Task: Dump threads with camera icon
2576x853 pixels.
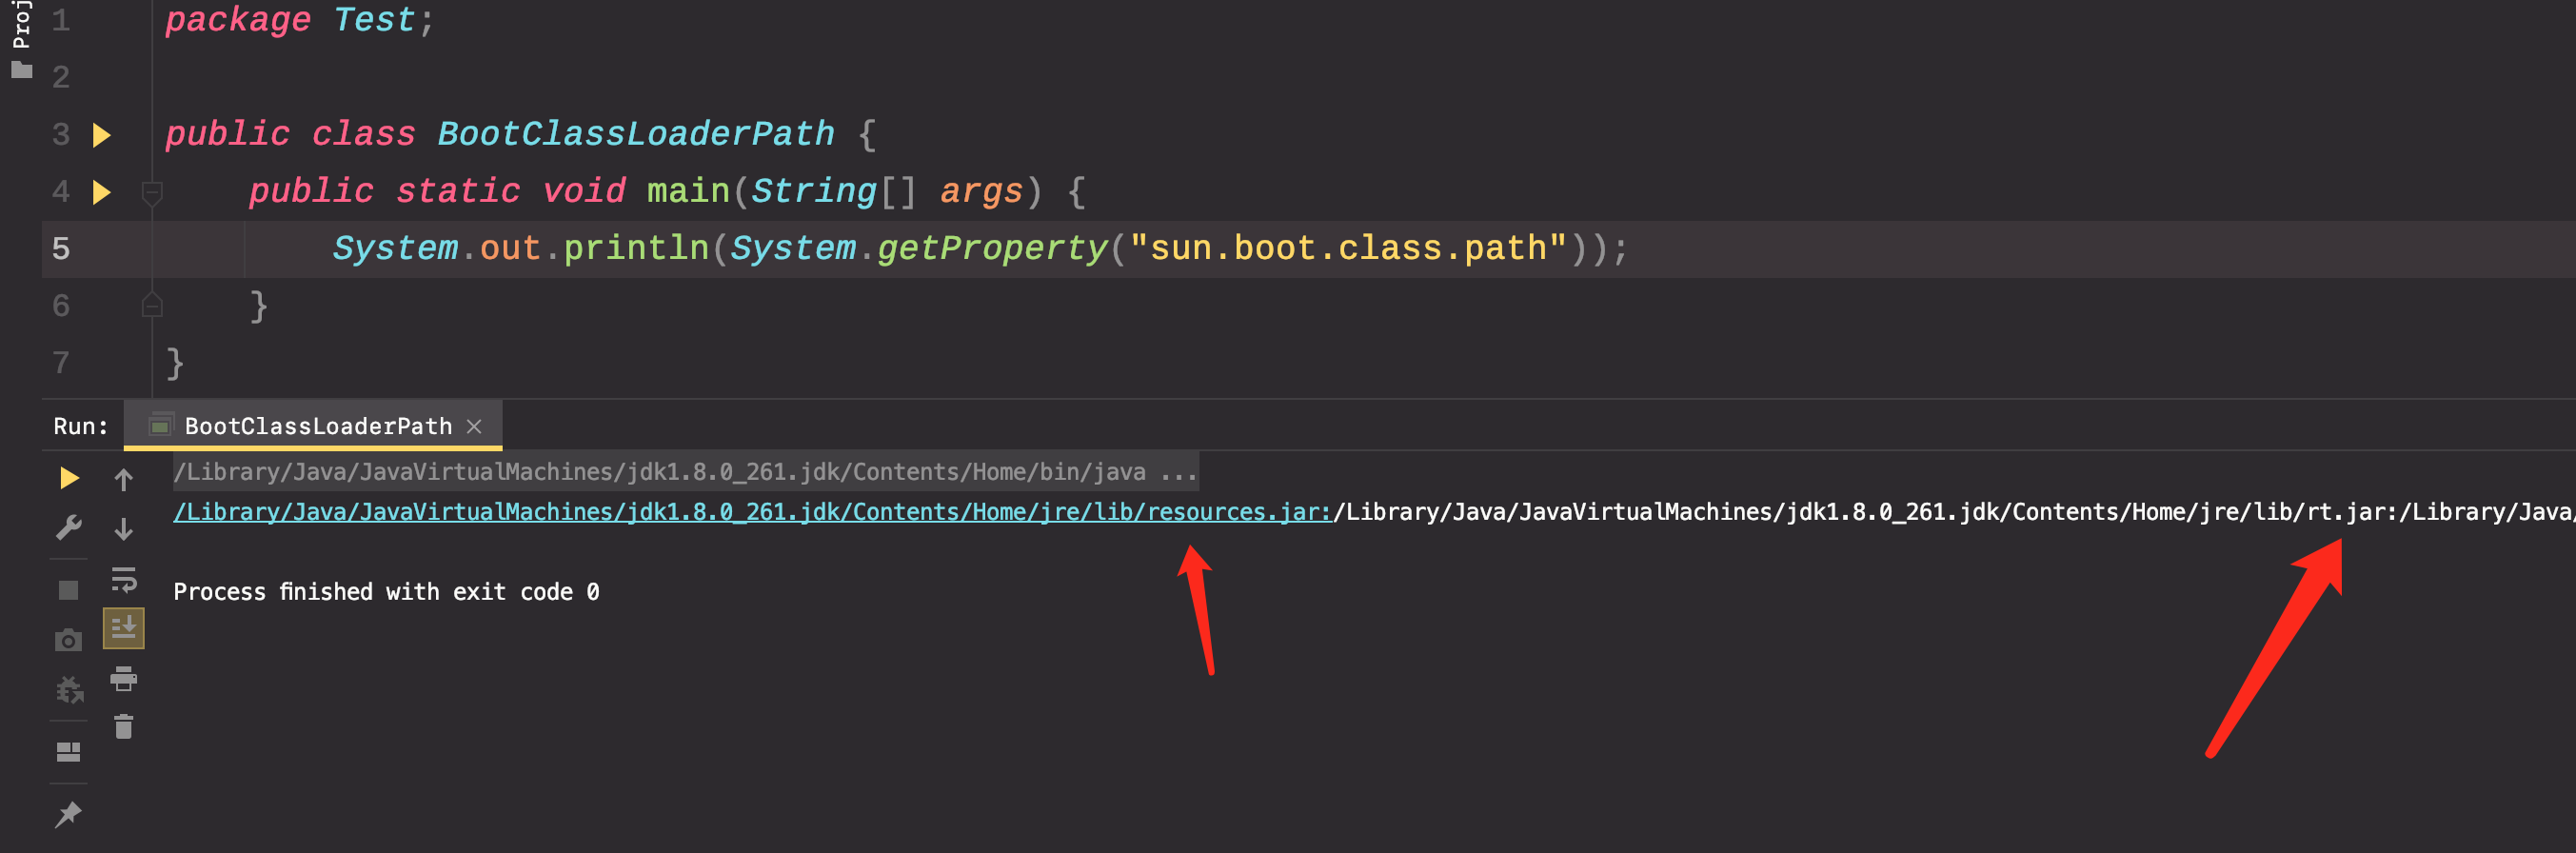Action: (x=68, y=640)
